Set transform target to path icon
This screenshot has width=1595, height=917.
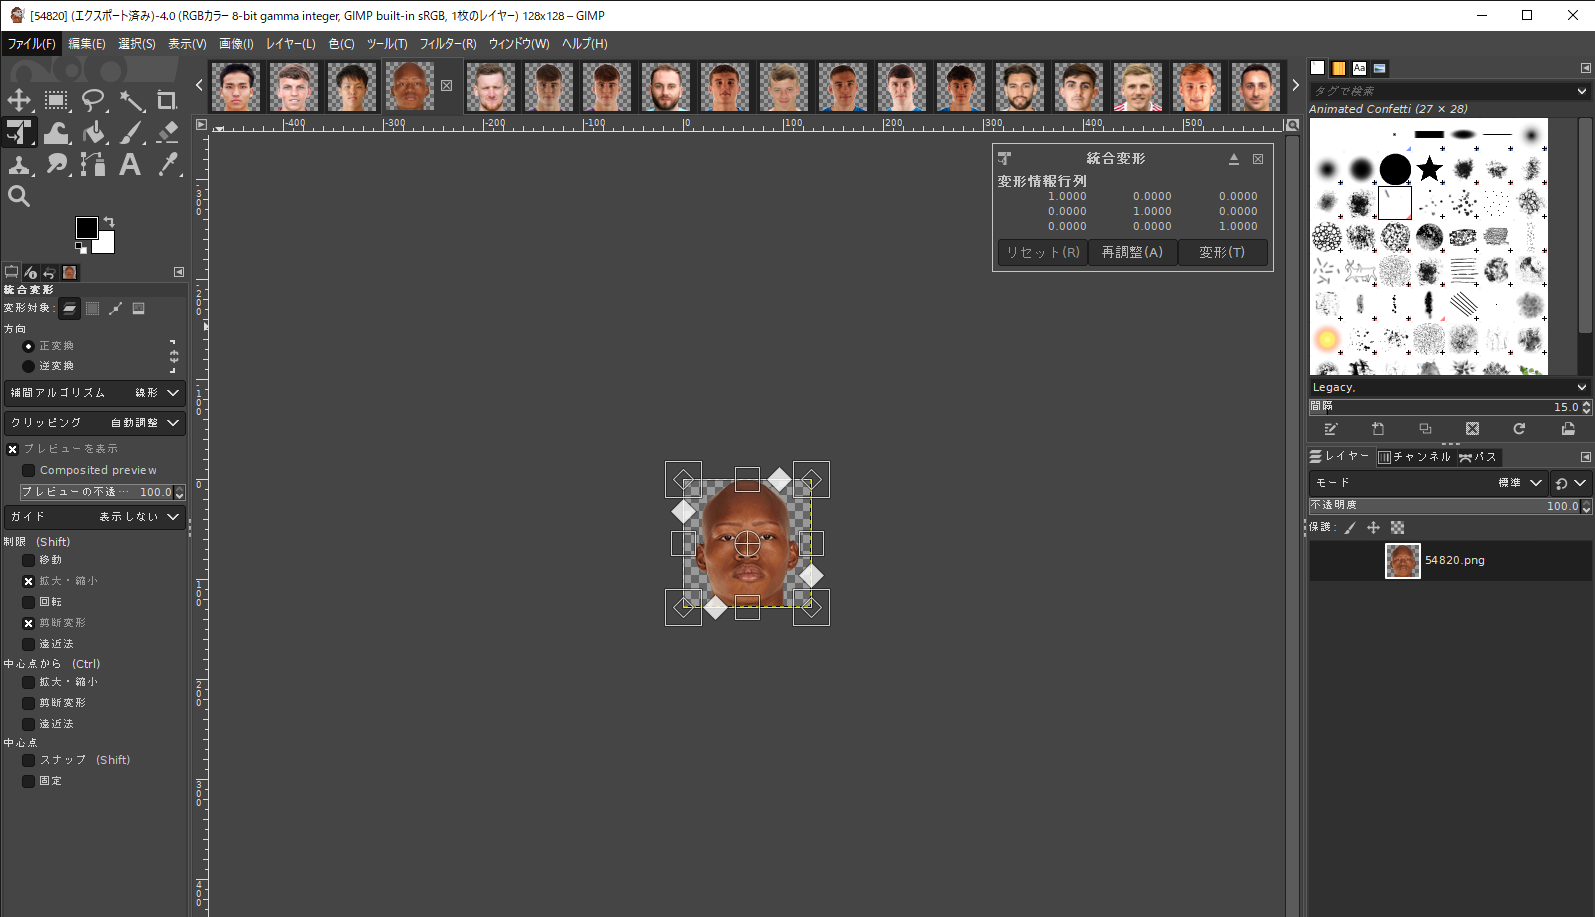click(116, 309)
